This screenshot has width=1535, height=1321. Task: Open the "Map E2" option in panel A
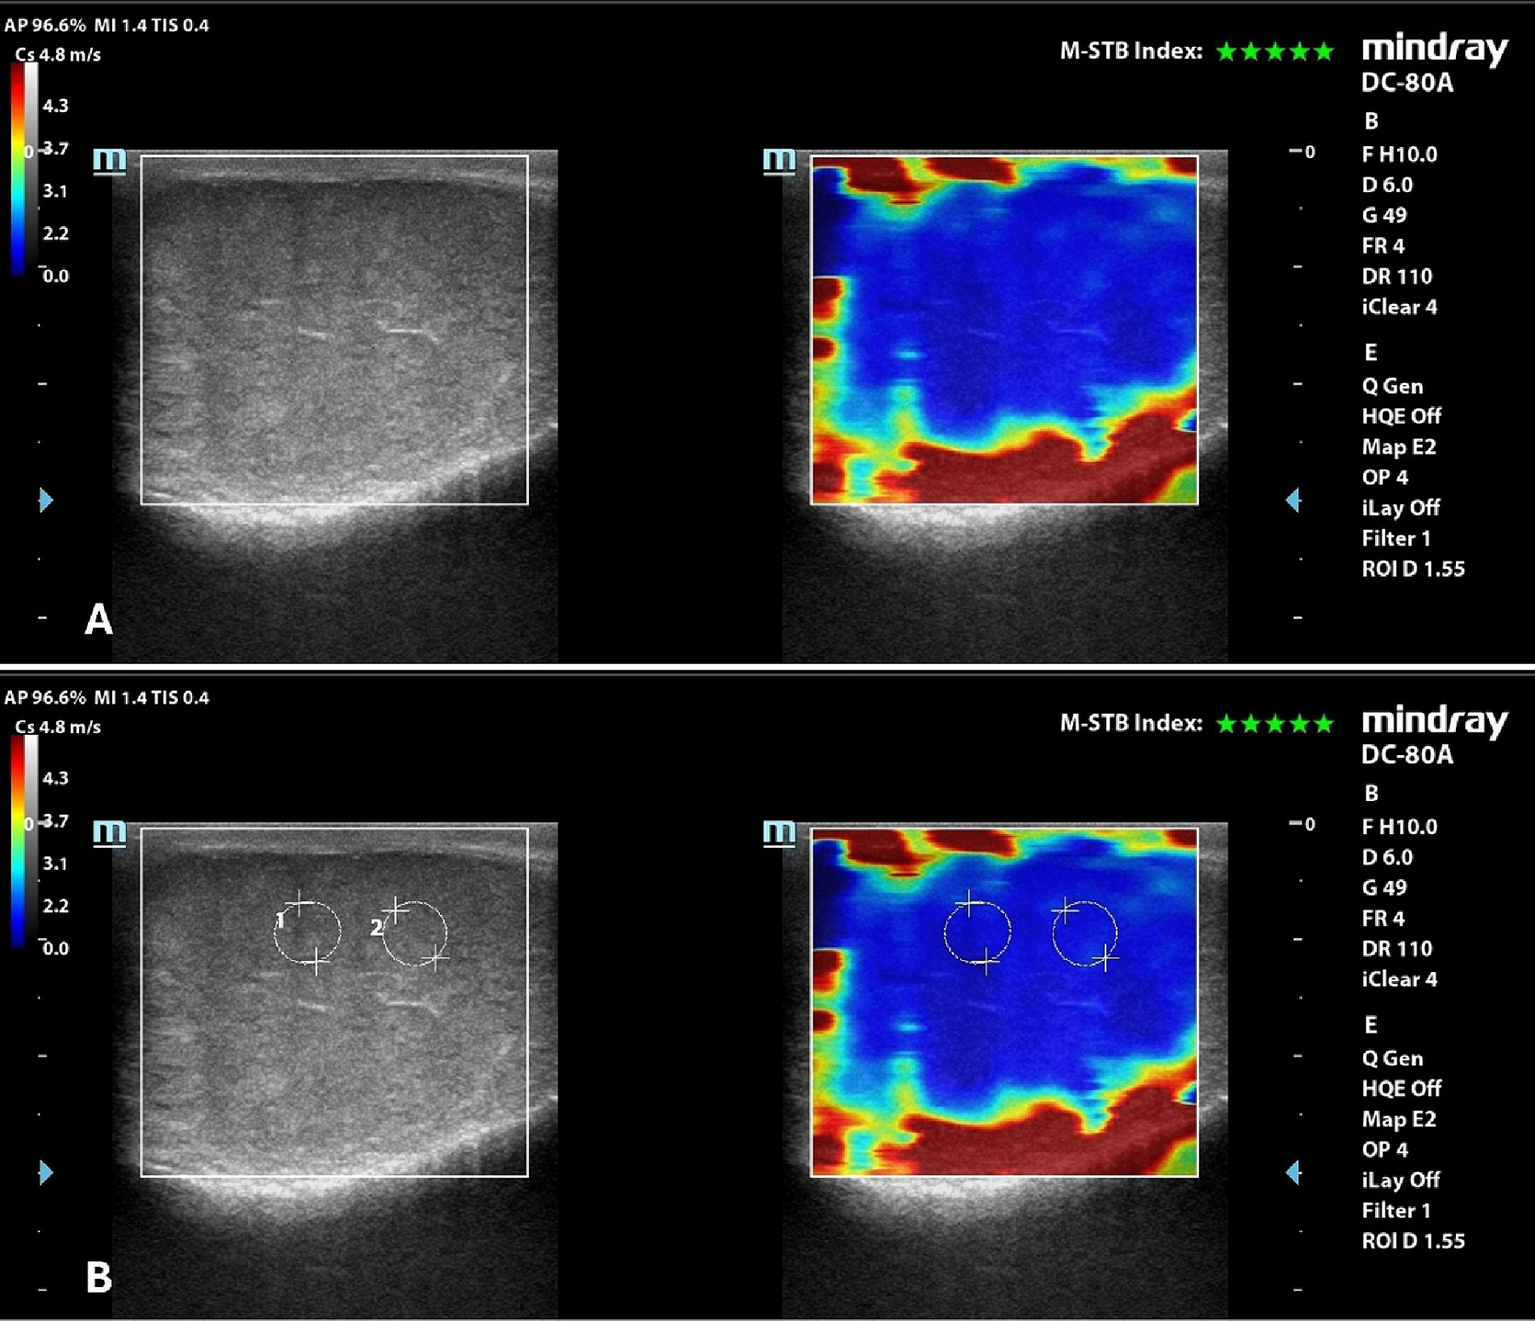click(x=1398, y=447)
